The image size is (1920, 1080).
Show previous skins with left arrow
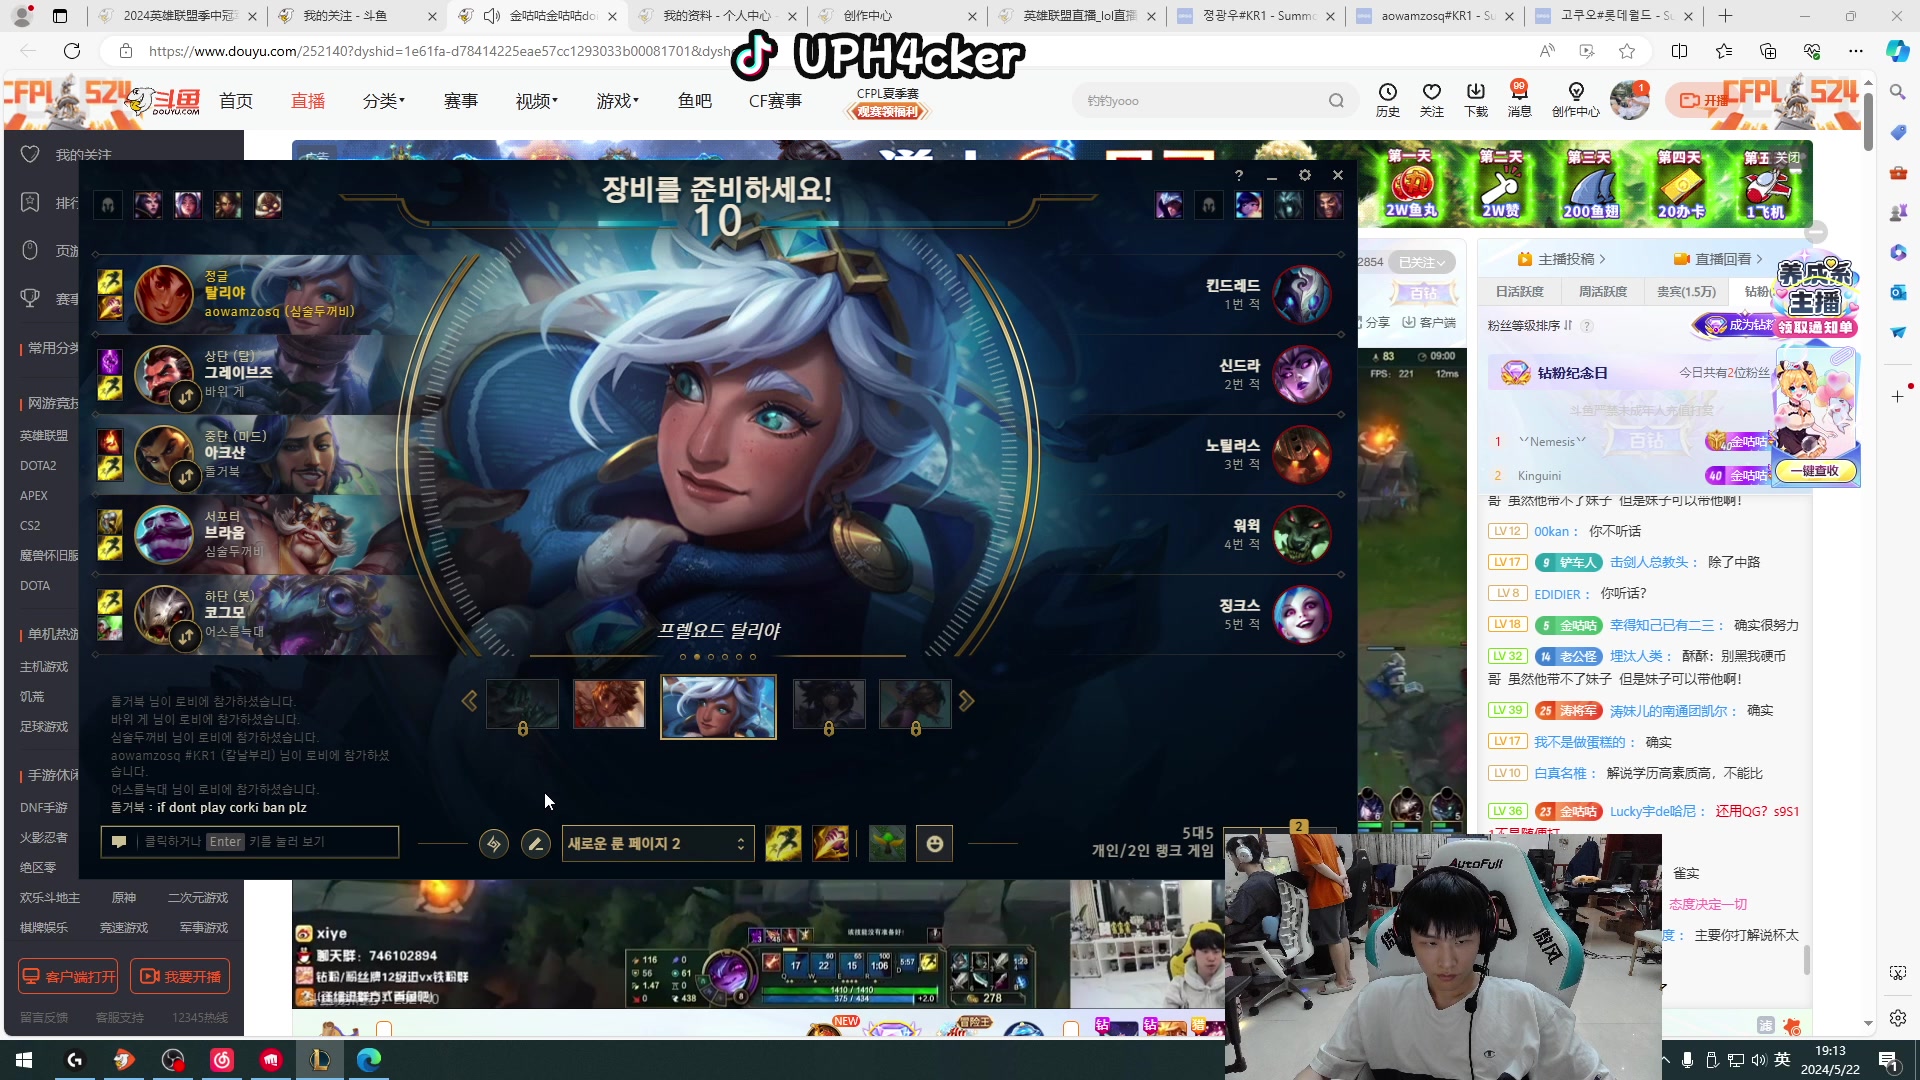tap(469, 701)
